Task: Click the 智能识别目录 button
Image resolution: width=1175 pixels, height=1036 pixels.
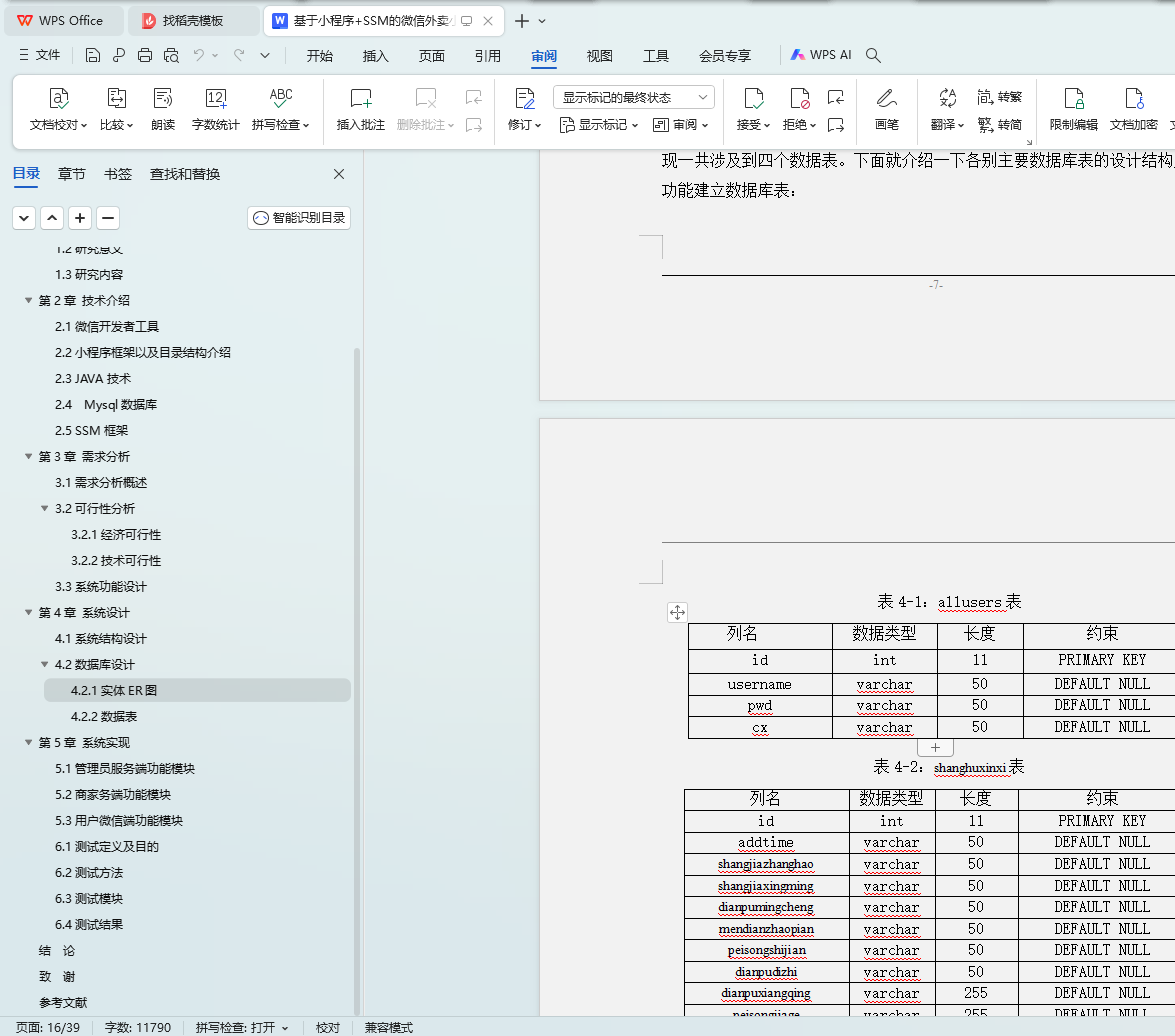Action: pyautogui.click(x=299, y=218)
